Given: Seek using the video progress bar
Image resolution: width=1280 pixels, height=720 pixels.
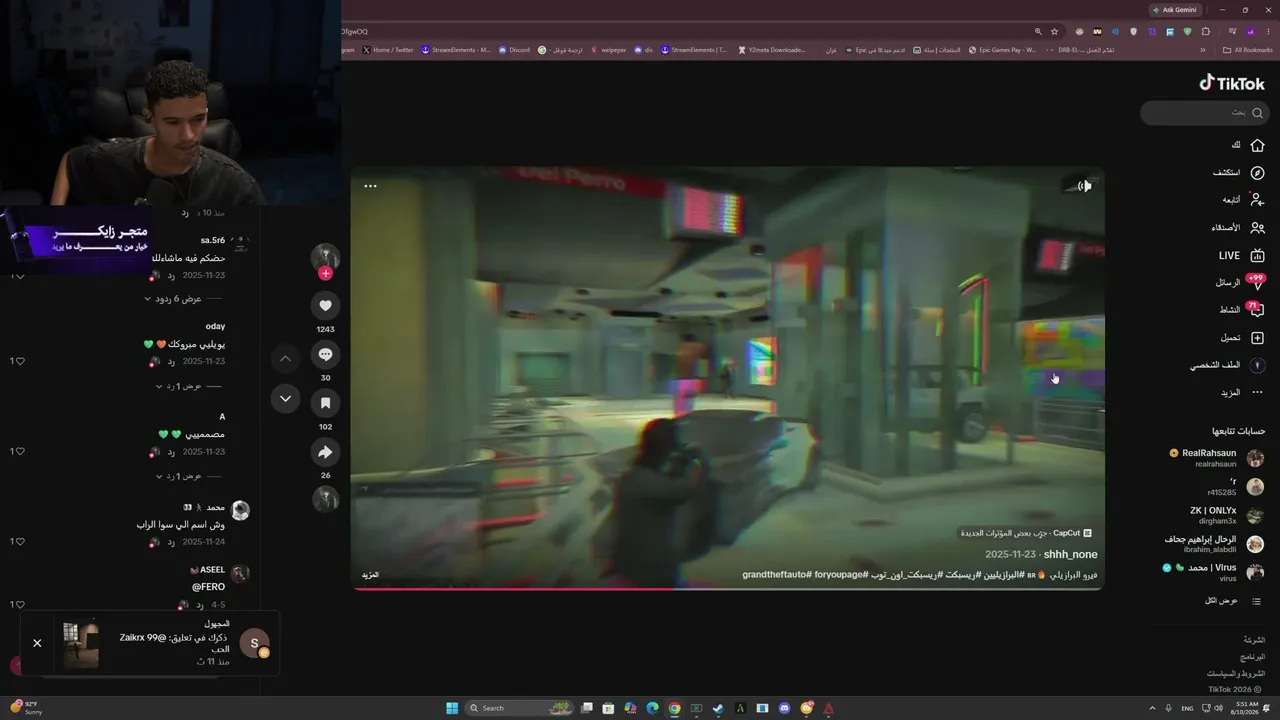Looking at the screenshot, I should (x=727, y=588).
